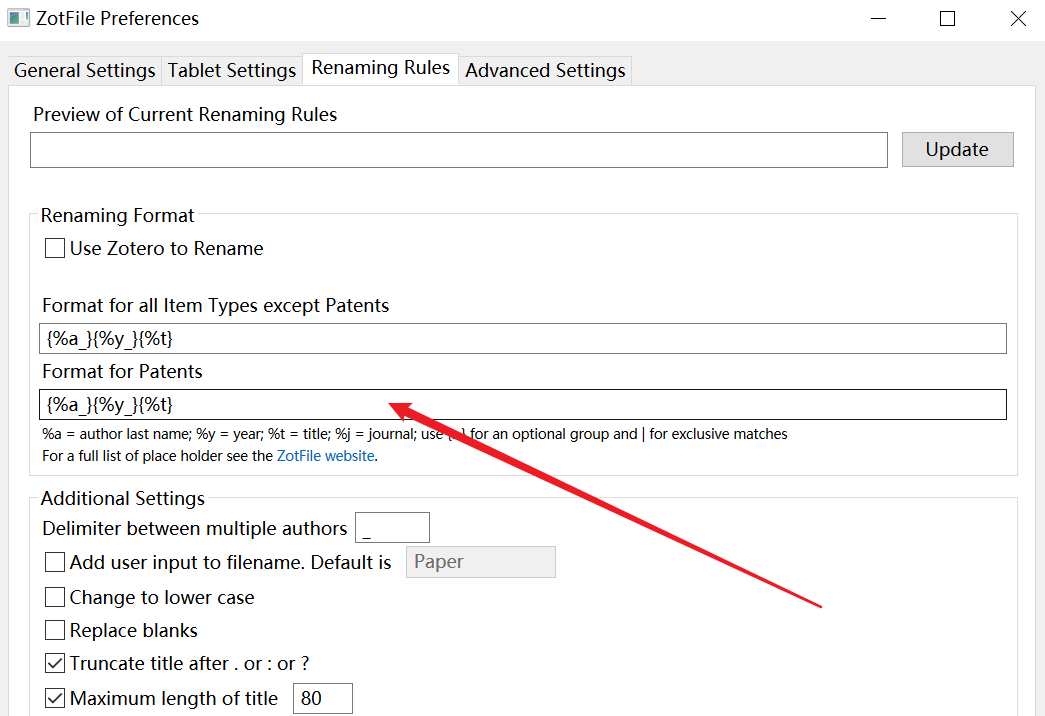Viewport: 1045px width, 716px height.
Task: Minimize the ZotFile Preferences window
Action: tap(877, 19)
